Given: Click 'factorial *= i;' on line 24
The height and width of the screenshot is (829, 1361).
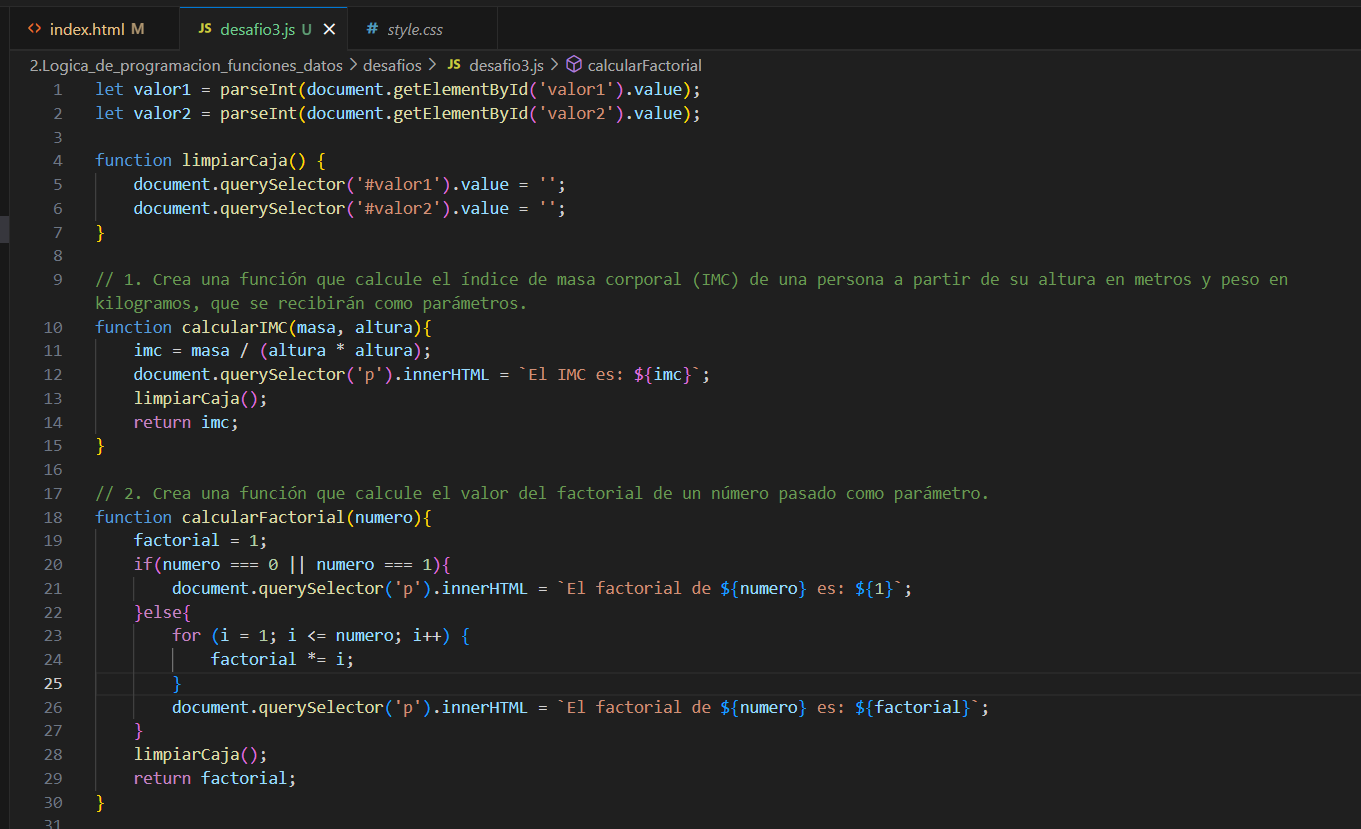Looking at the screenshot, I should pos(282,659).
